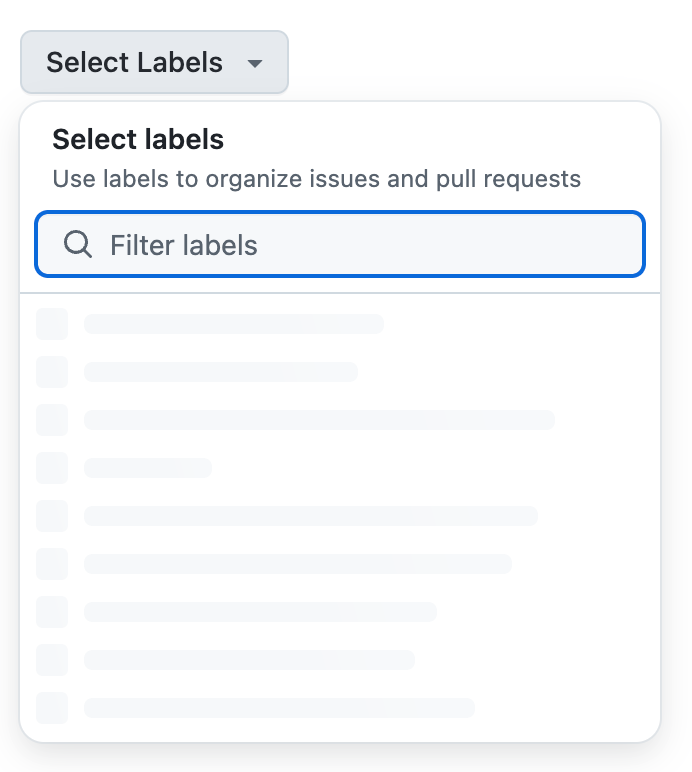Click the eighth loading placeholder square
The height and width of the screenshot is (772, 692).
[x=52, y=660]
